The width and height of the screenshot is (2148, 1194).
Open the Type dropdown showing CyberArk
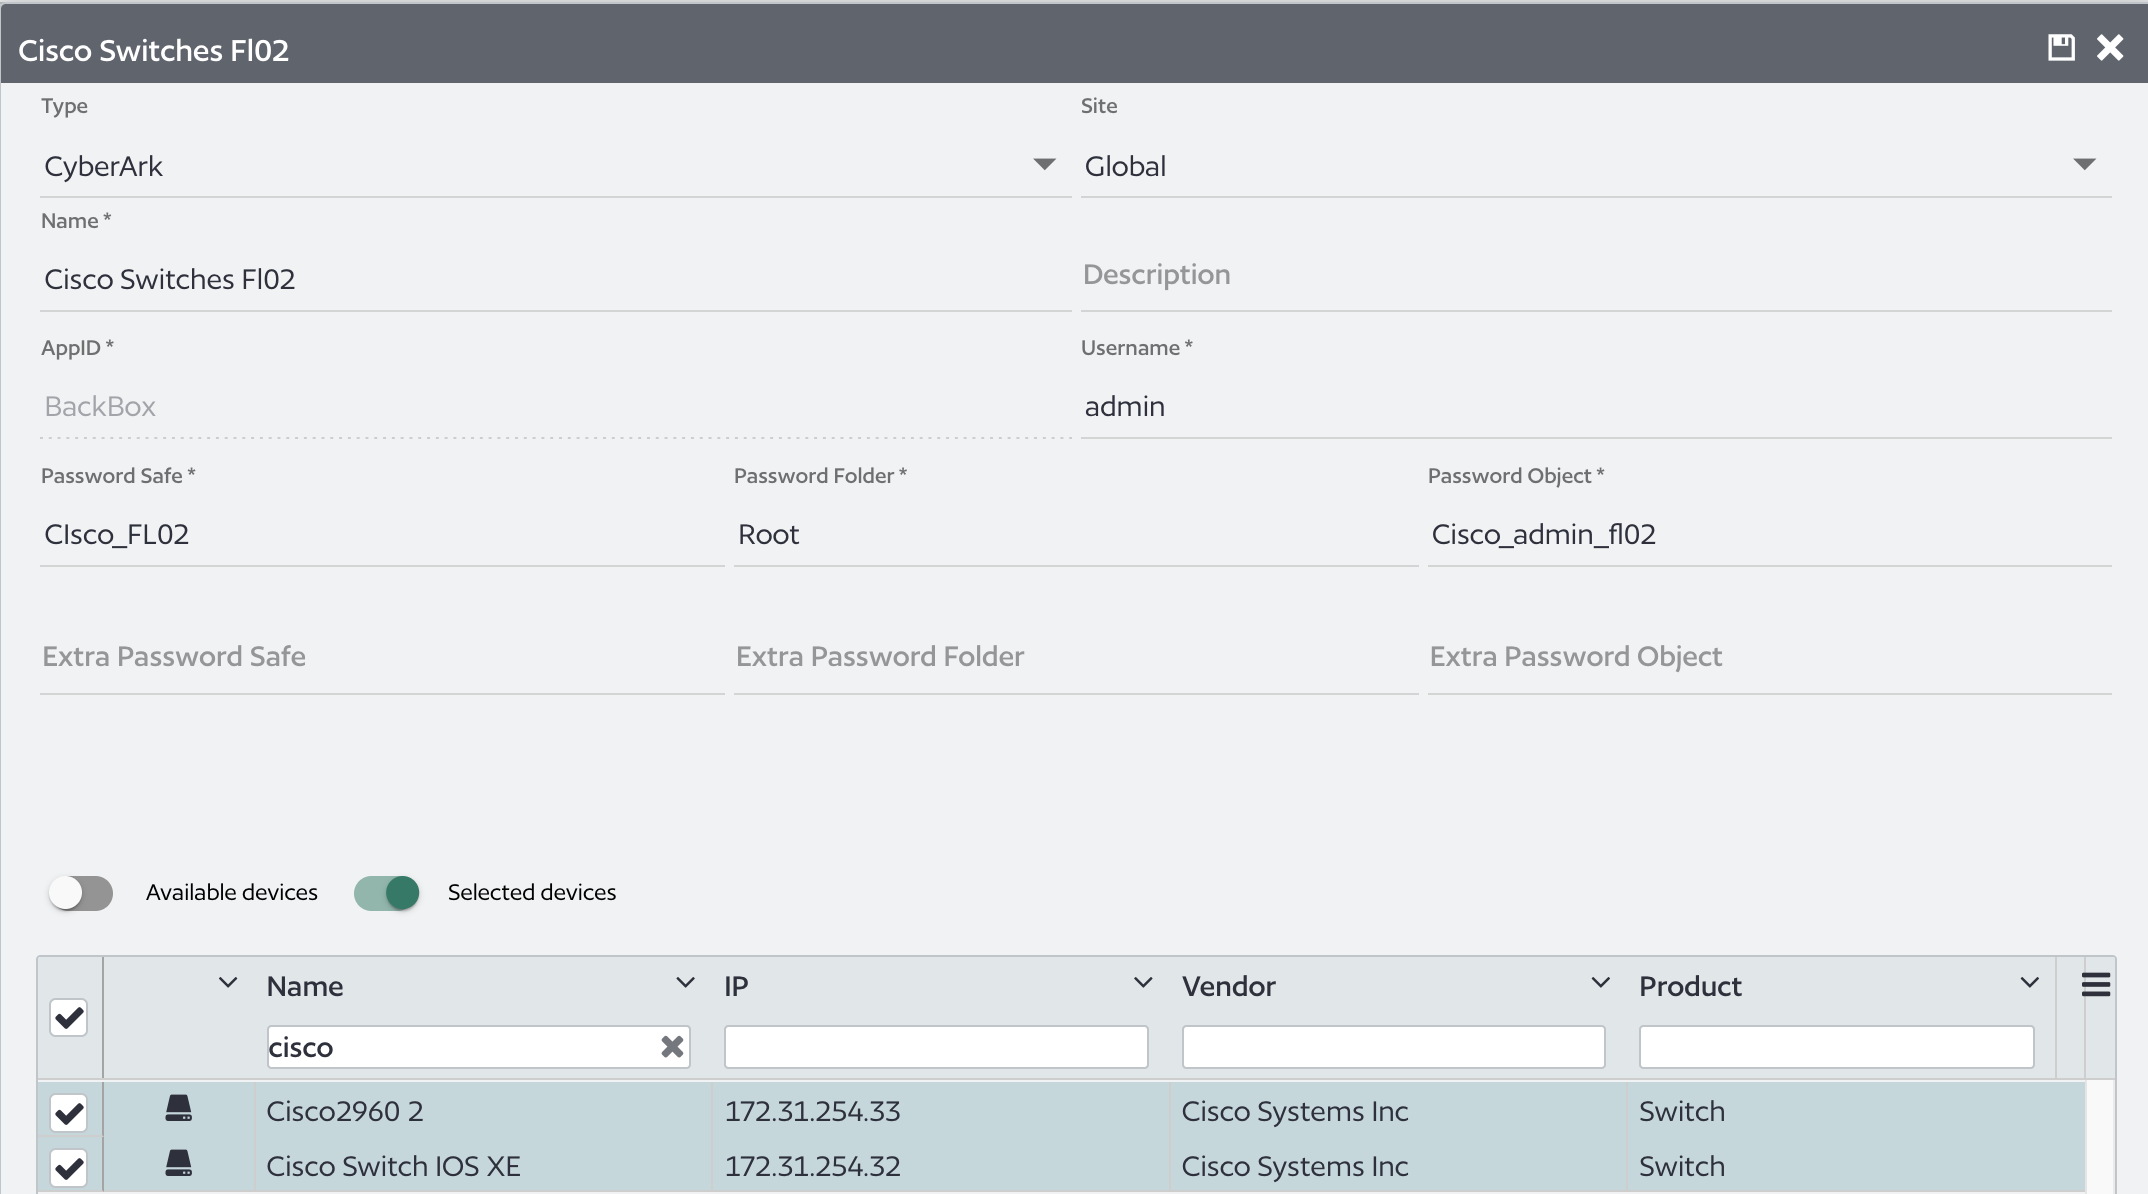click(x=1044, y=164)
